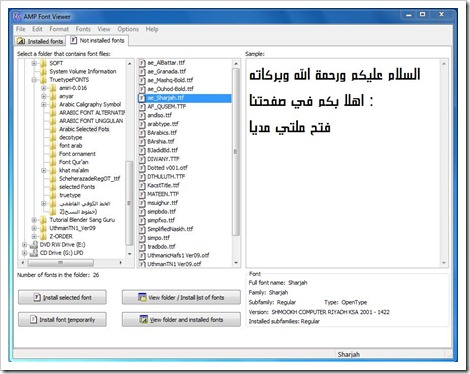
Task: Select the ScheherazadeRegOT_ttf folder
Action: click(90, 179)
